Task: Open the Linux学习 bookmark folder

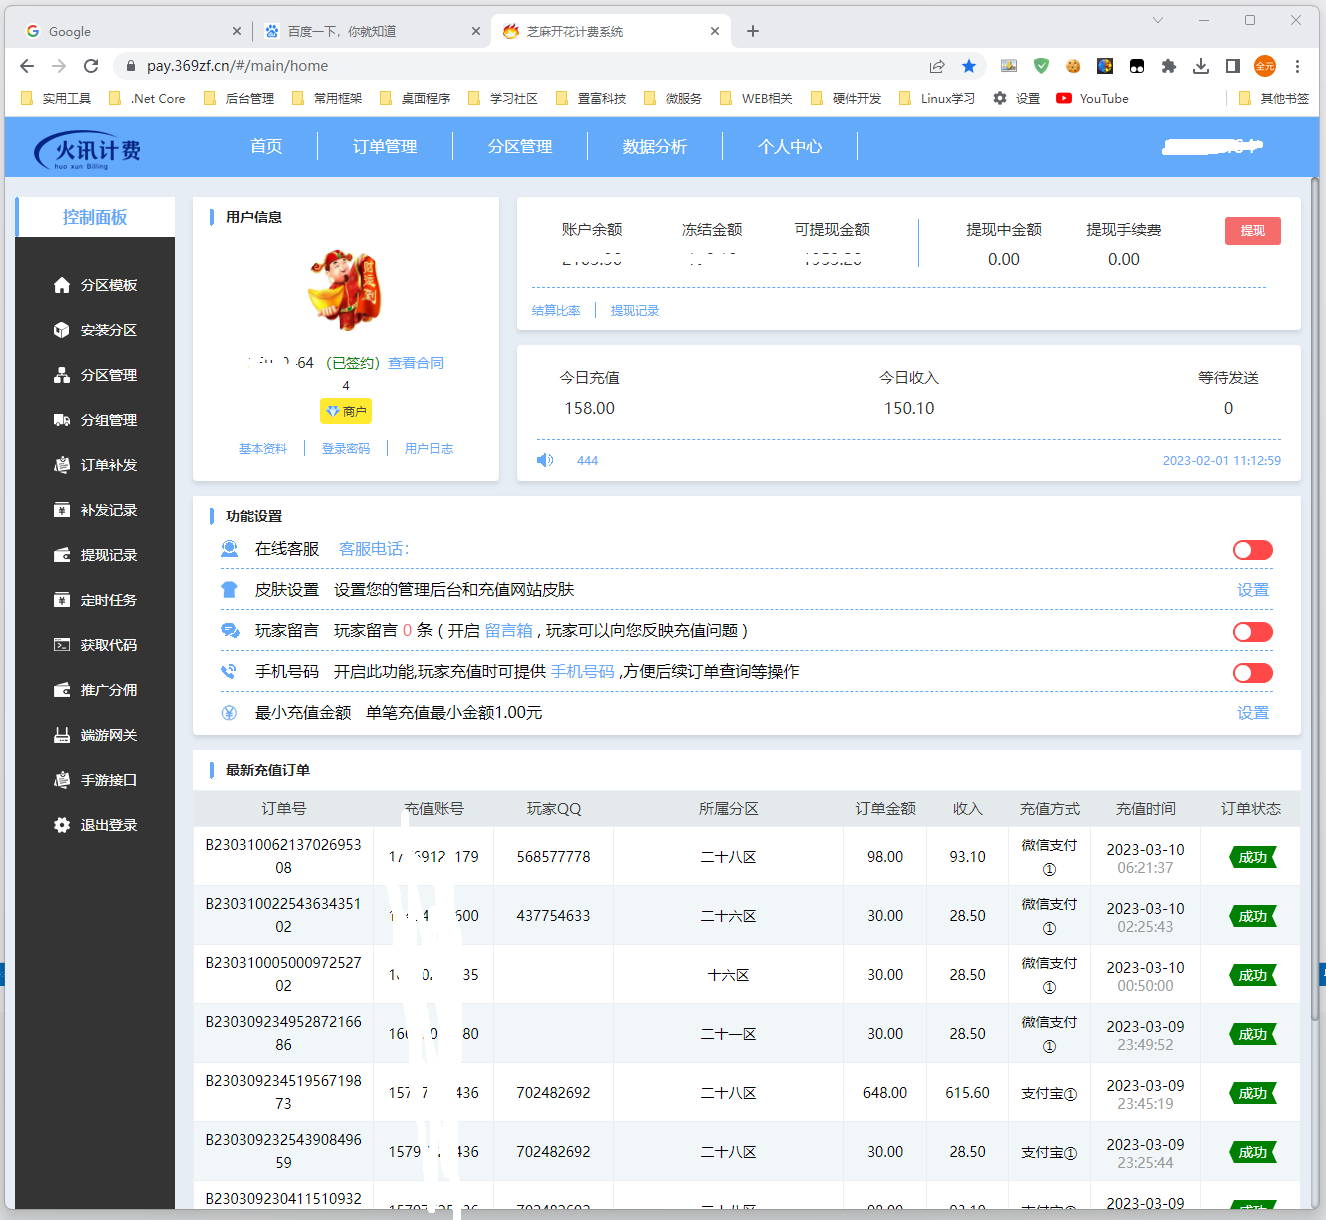Action: [x=938, y=98]
